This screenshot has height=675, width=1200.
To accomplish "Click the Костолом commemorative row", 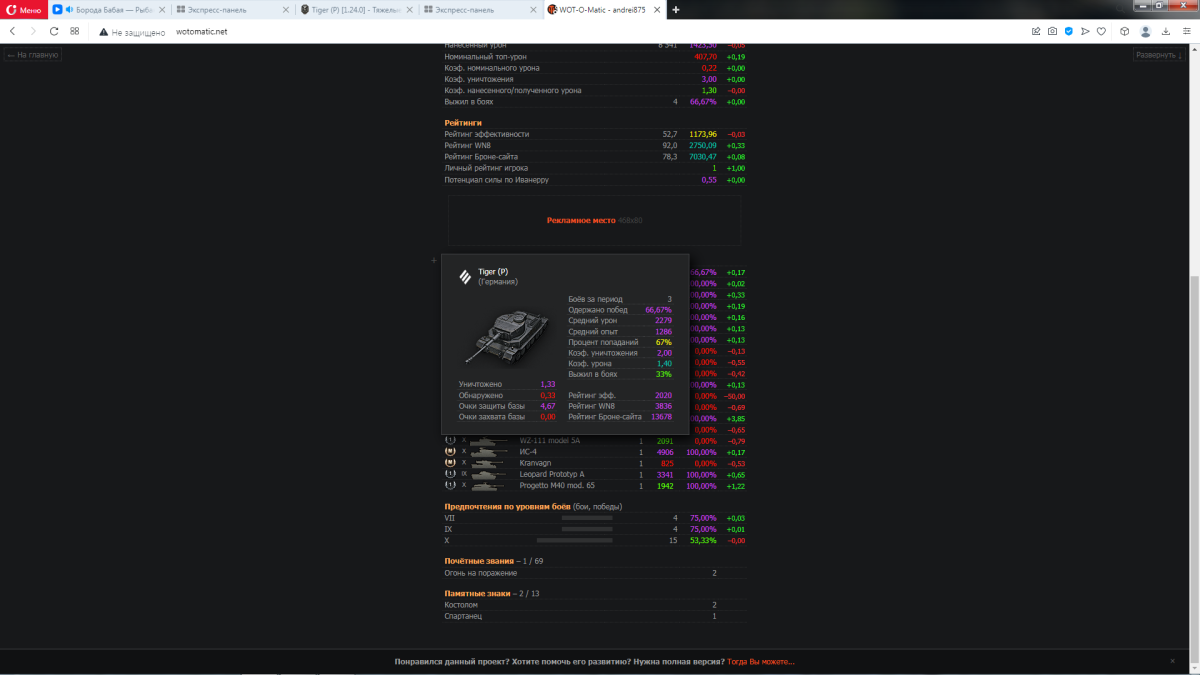I will pos(595,605).
